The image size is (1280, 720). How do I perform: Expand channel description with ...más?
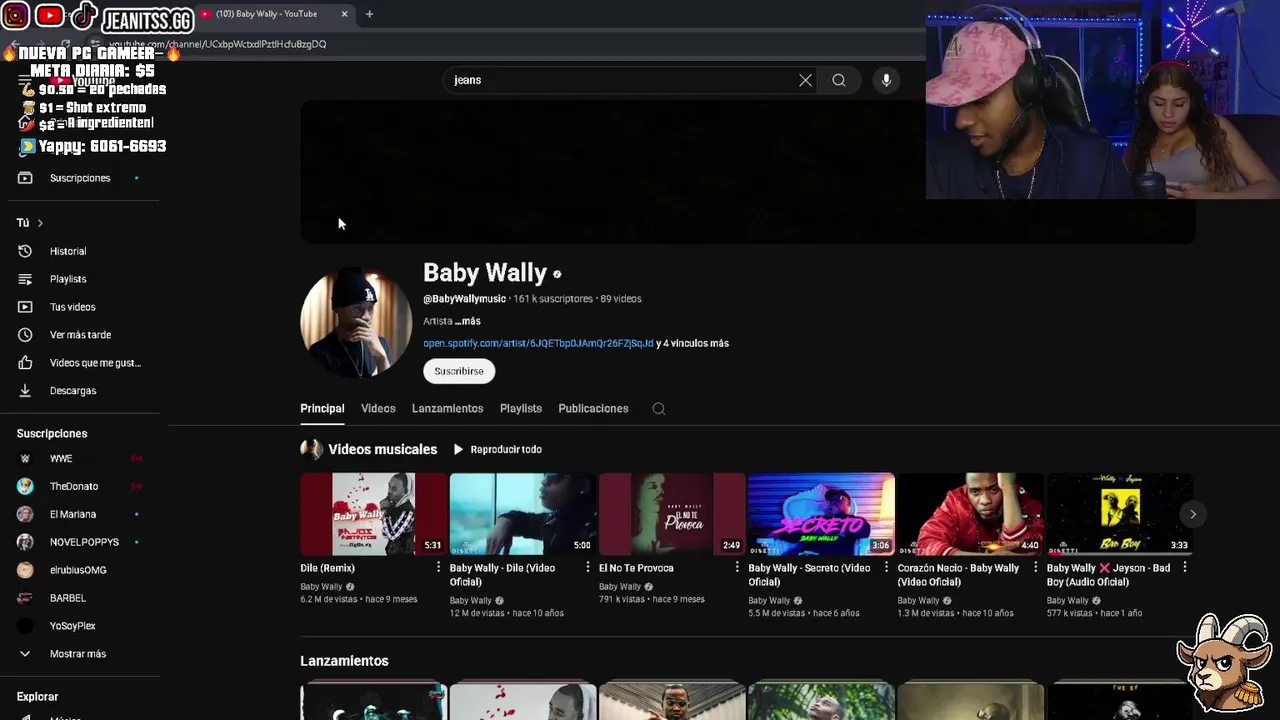tap(468, 321)
